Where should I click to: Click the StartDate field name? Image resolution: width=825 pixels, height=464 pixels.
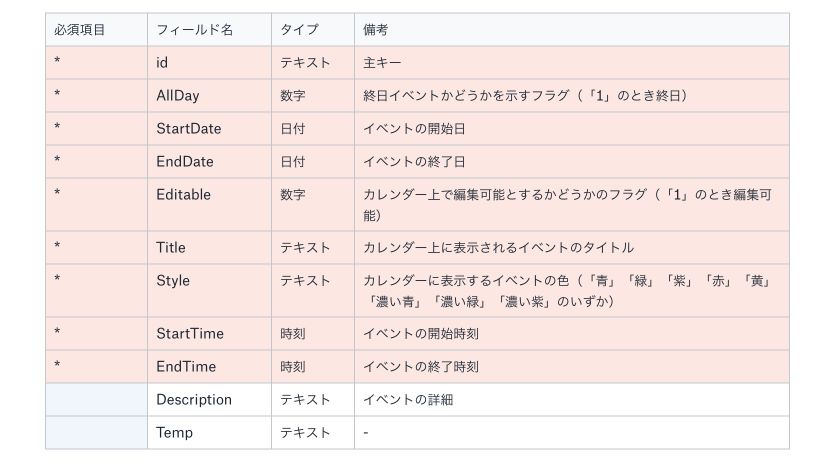coord(188,129)
